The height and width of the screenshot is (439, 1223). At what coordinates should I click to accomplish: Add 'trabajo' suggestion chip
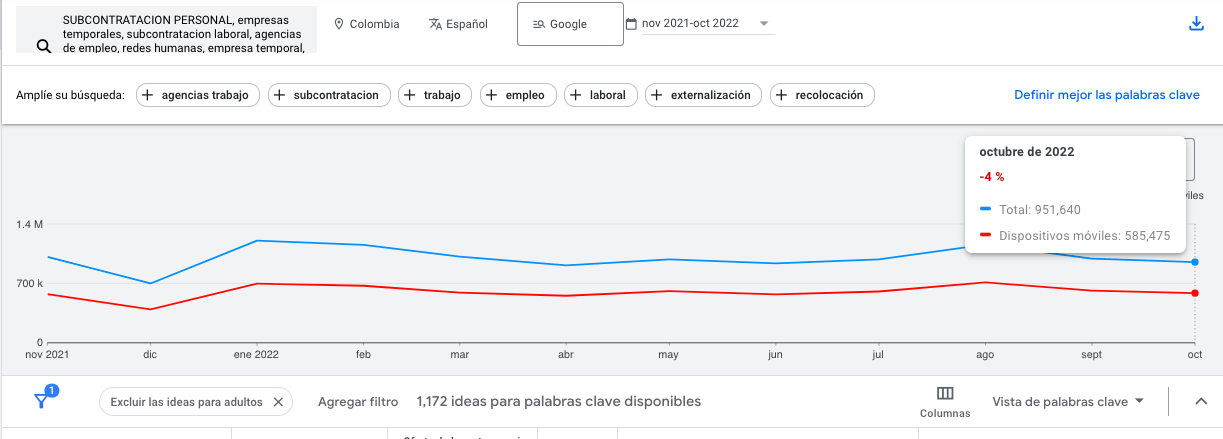point(435,95)
